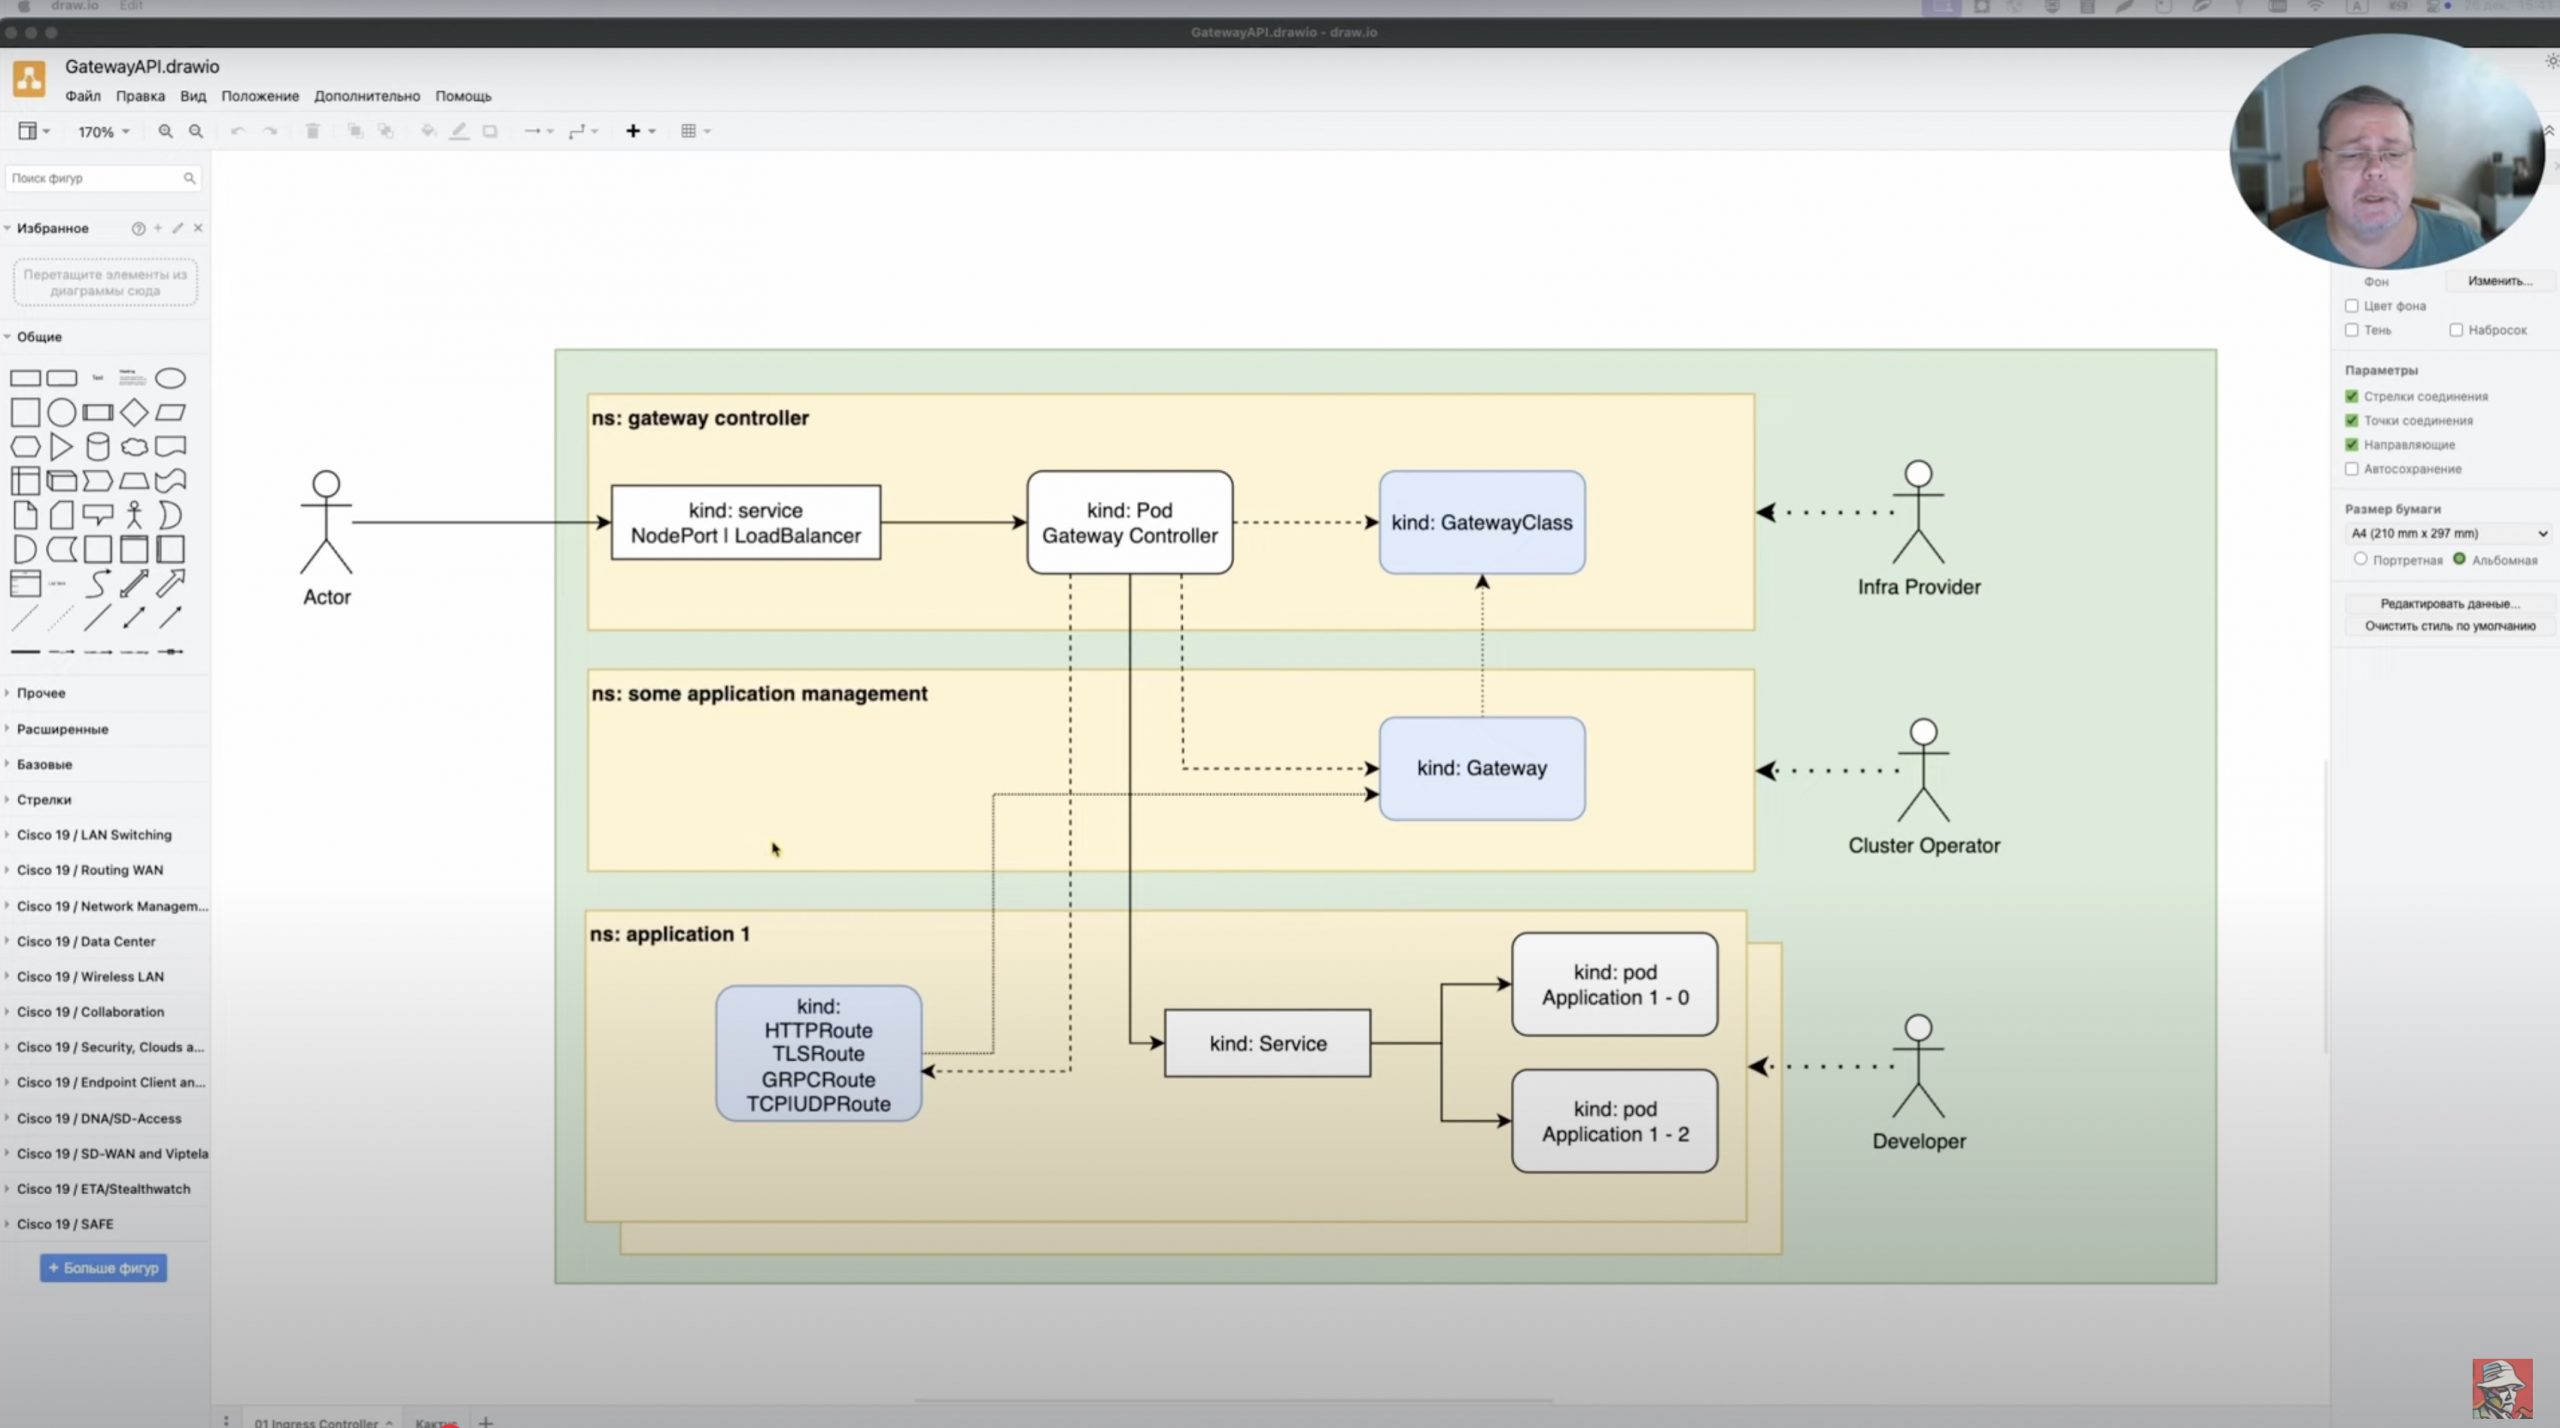
Task: Click the Редактировать данные button
Action: pos(2449,603)
